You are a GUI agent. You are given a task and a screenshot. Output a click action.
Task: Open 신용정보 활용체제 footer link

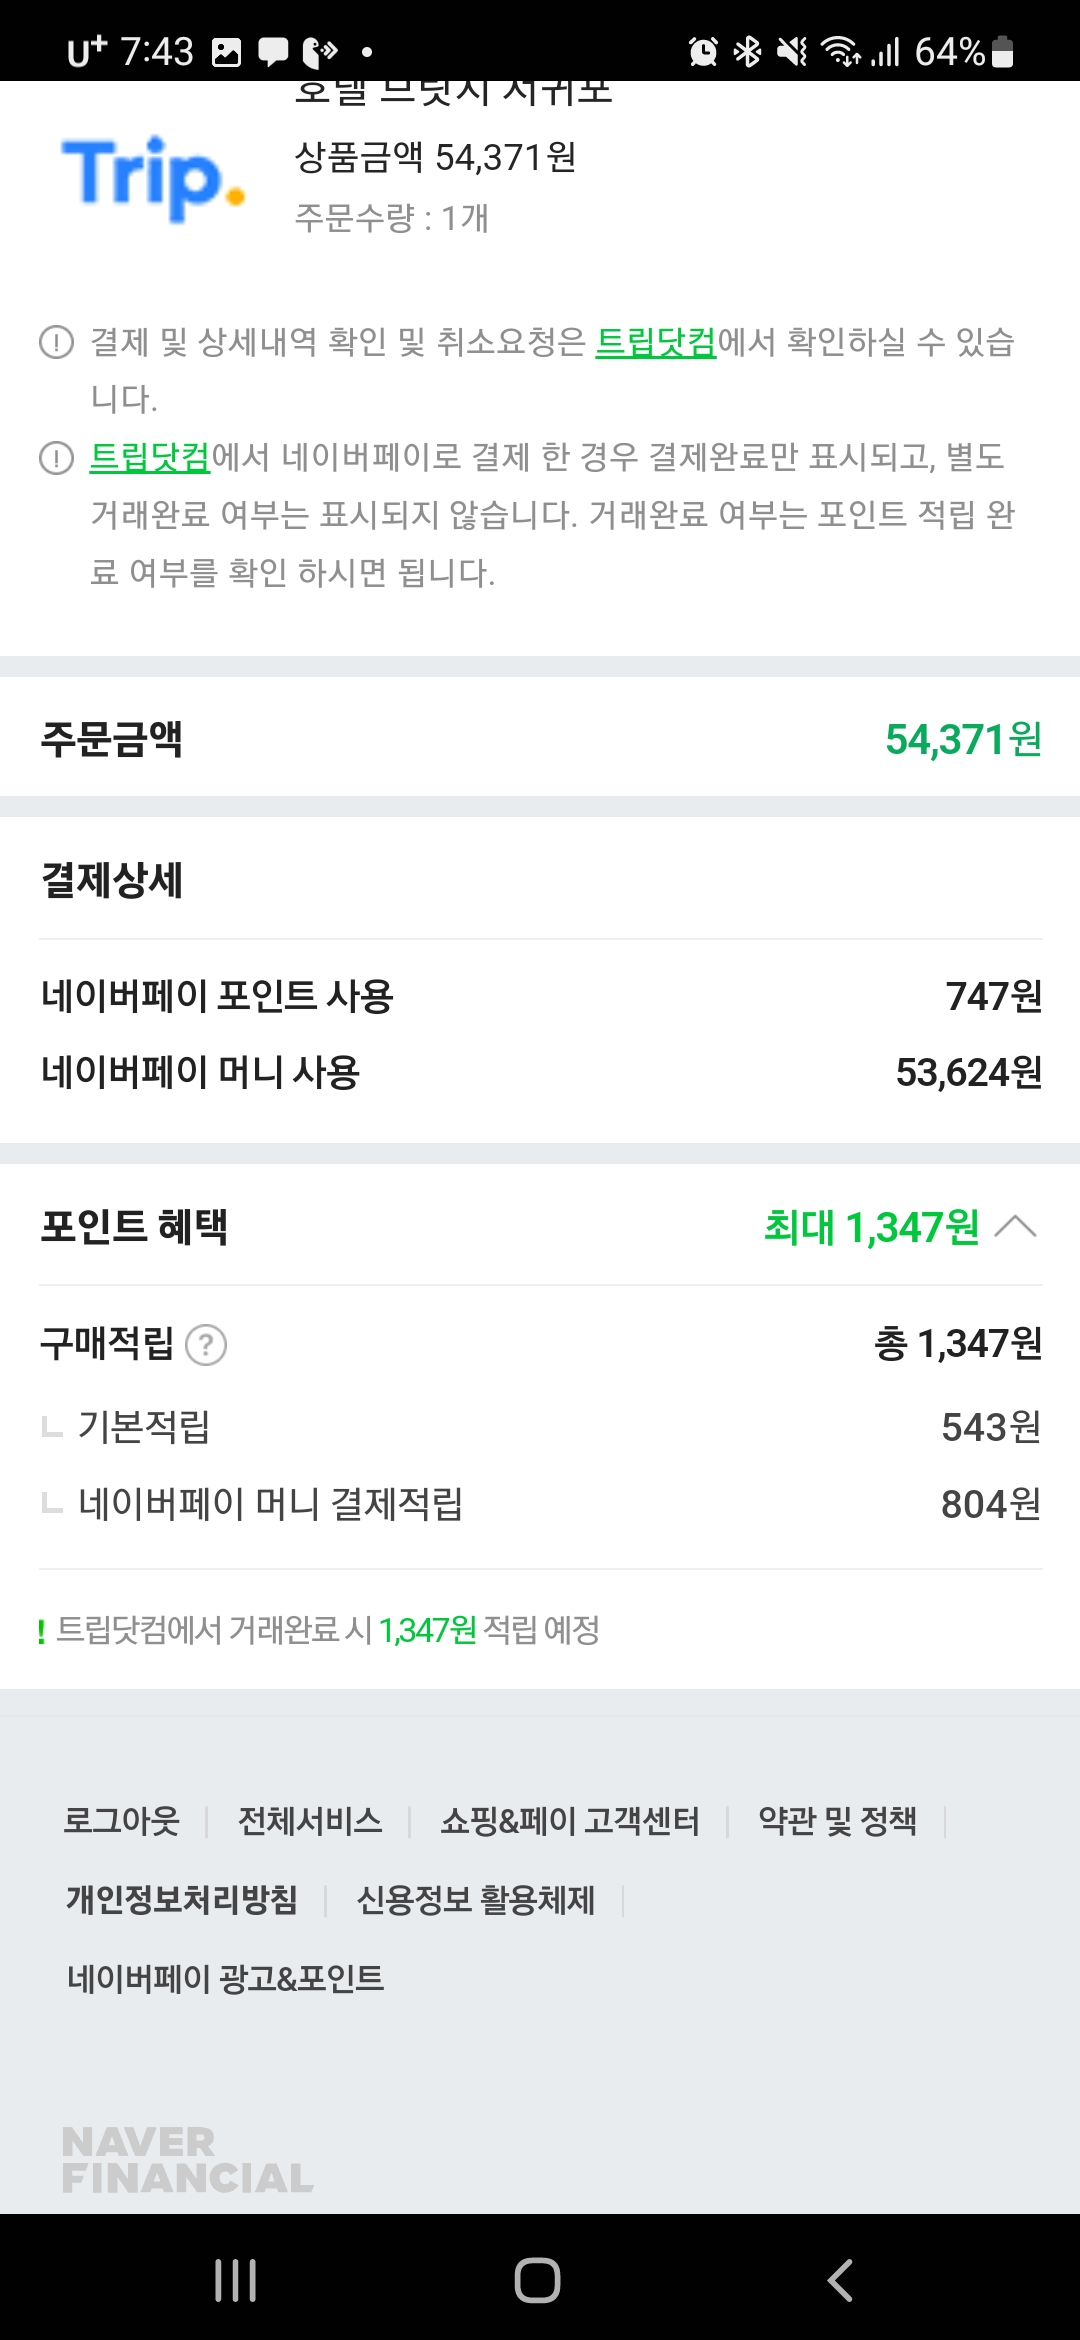(476, 1899)
